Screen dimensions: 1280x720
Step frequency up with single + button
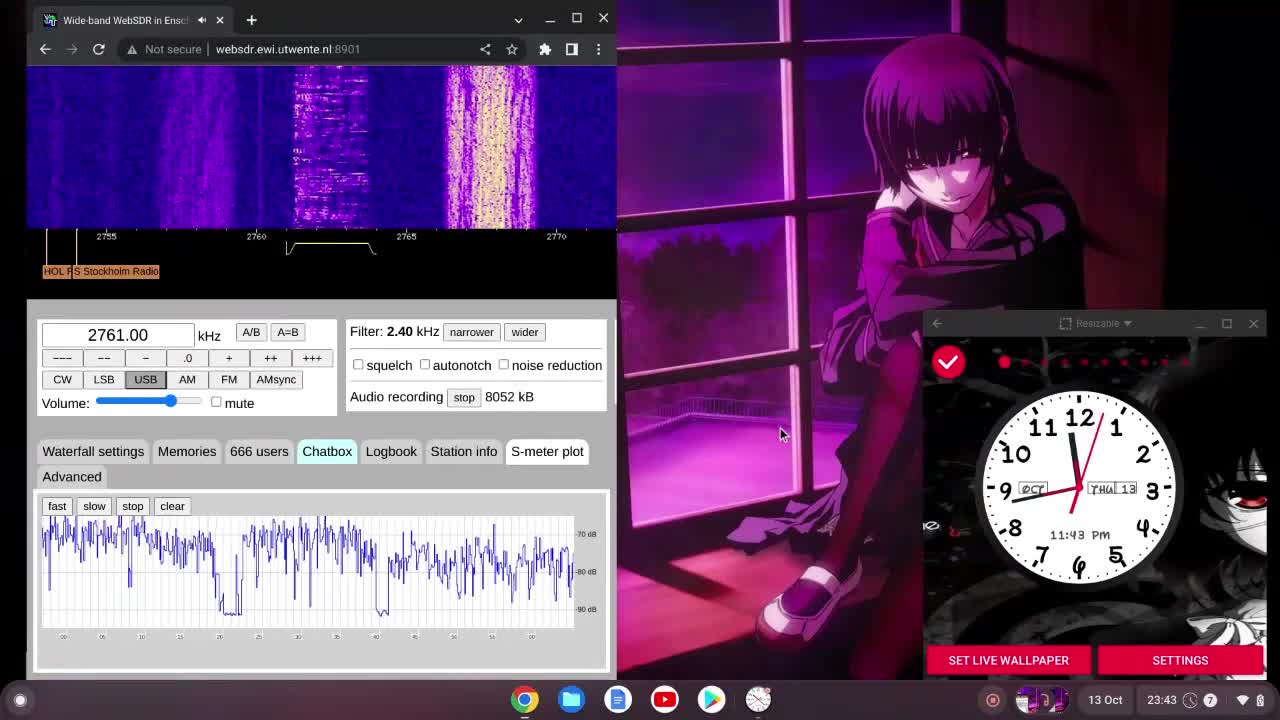tap(229, 358)
